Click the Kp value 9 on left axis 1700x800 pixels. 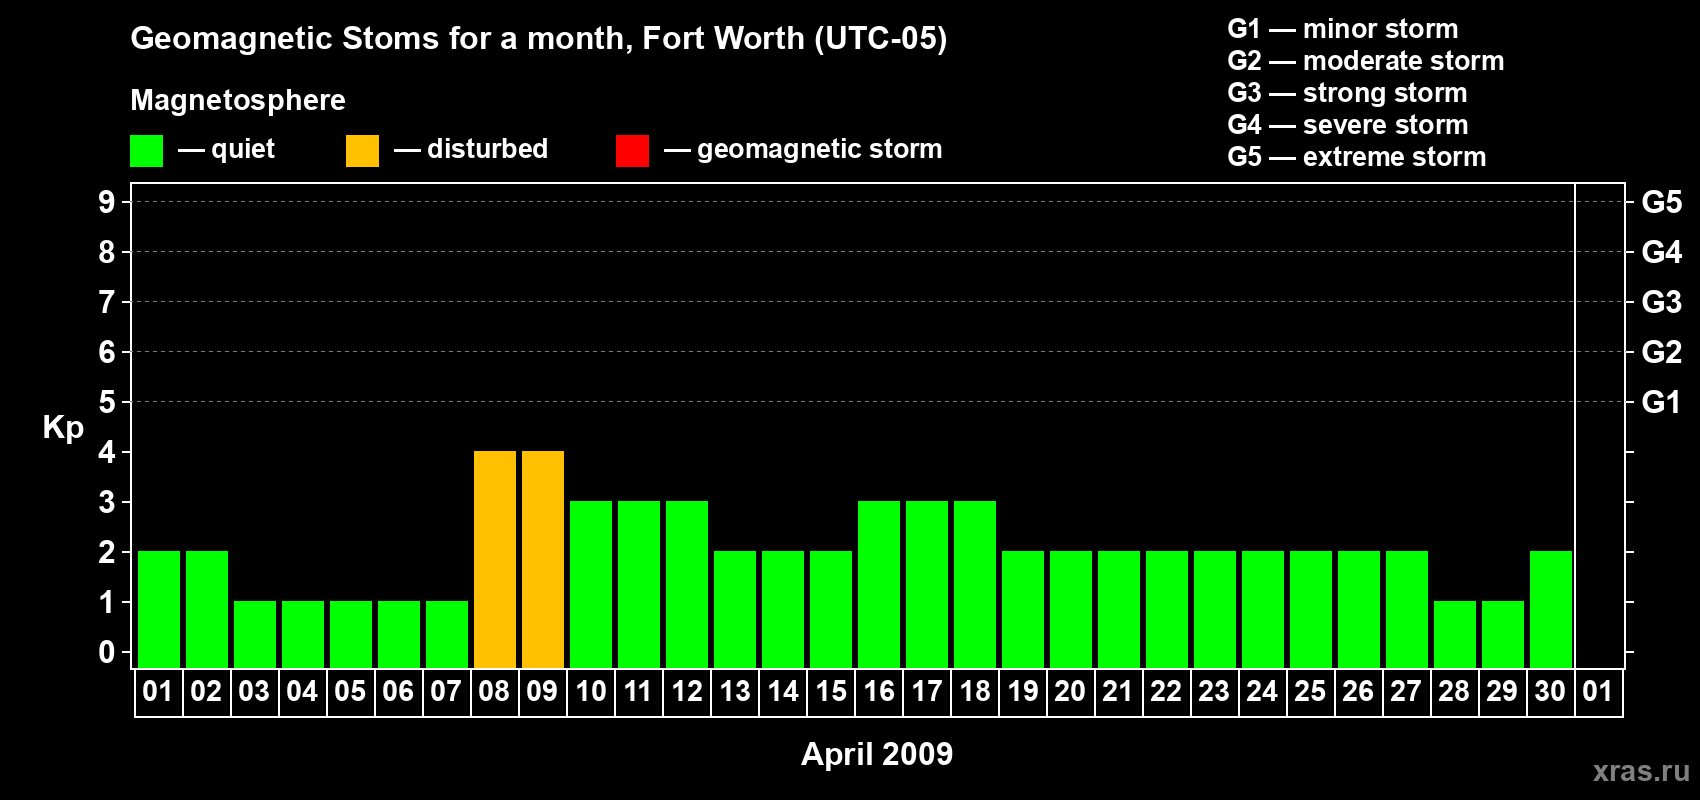(107, 202)
